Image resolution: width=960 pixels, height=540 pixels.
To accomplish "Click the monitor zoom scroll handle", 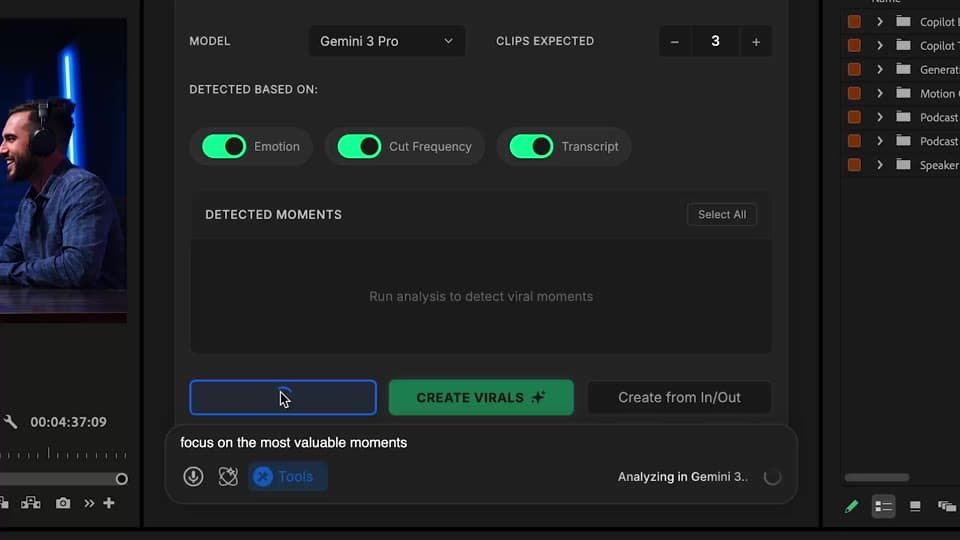I will coord(122,479).
